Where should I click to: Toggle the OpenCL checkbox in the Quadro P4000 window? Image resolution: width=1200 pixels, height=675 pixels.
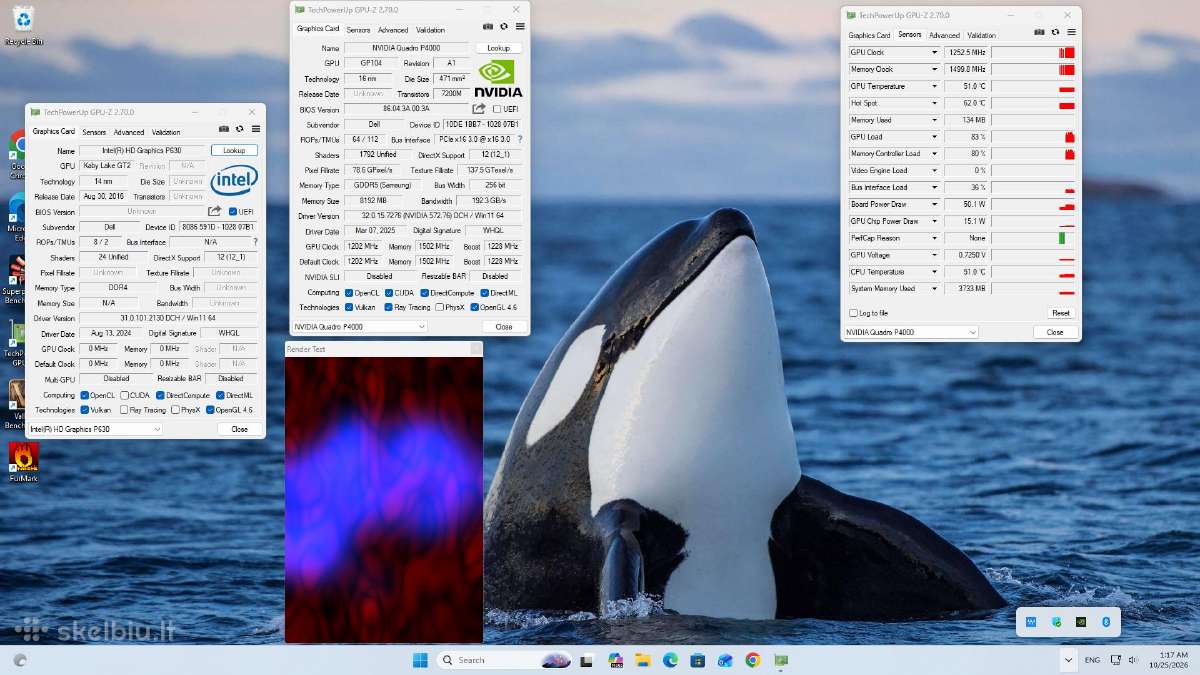pyautogui.click(x=348, y=293)
